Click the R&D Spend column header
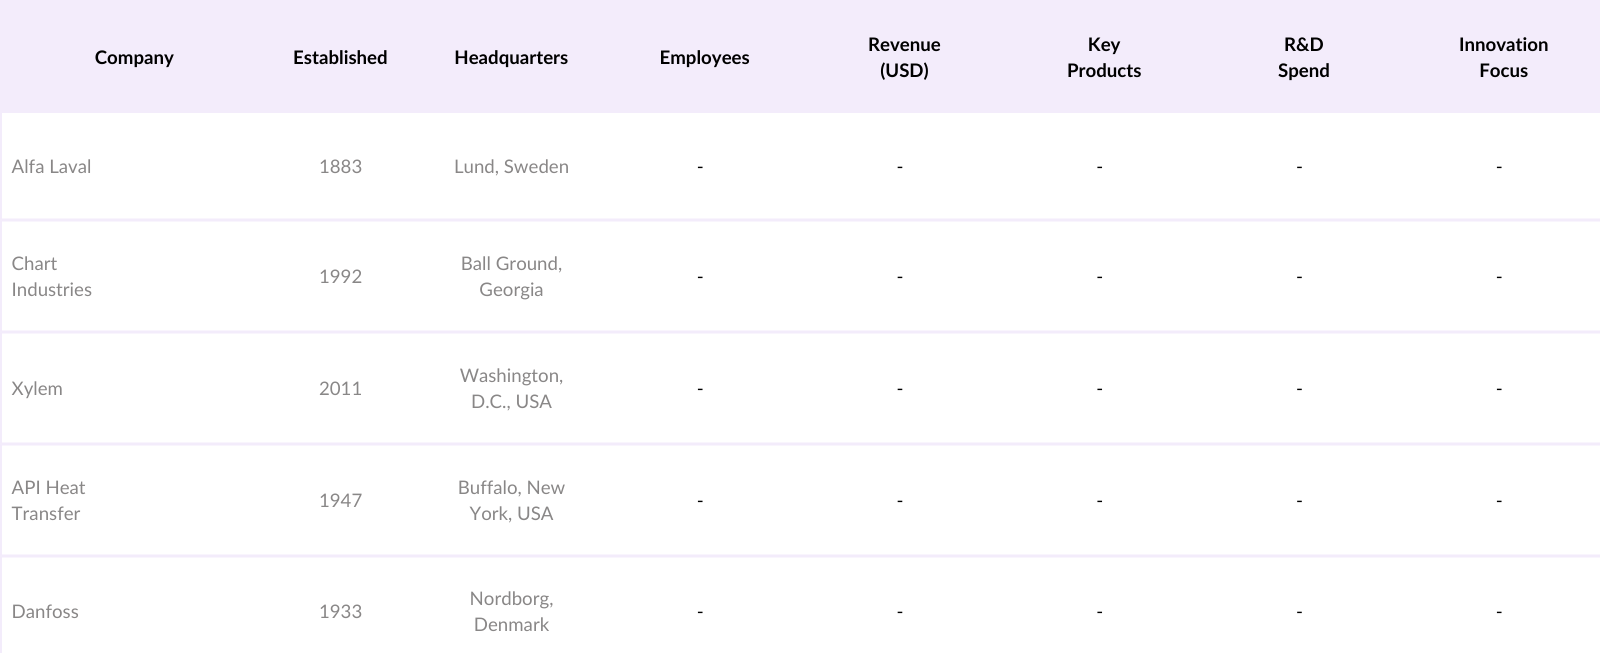 pos(1303,58)
